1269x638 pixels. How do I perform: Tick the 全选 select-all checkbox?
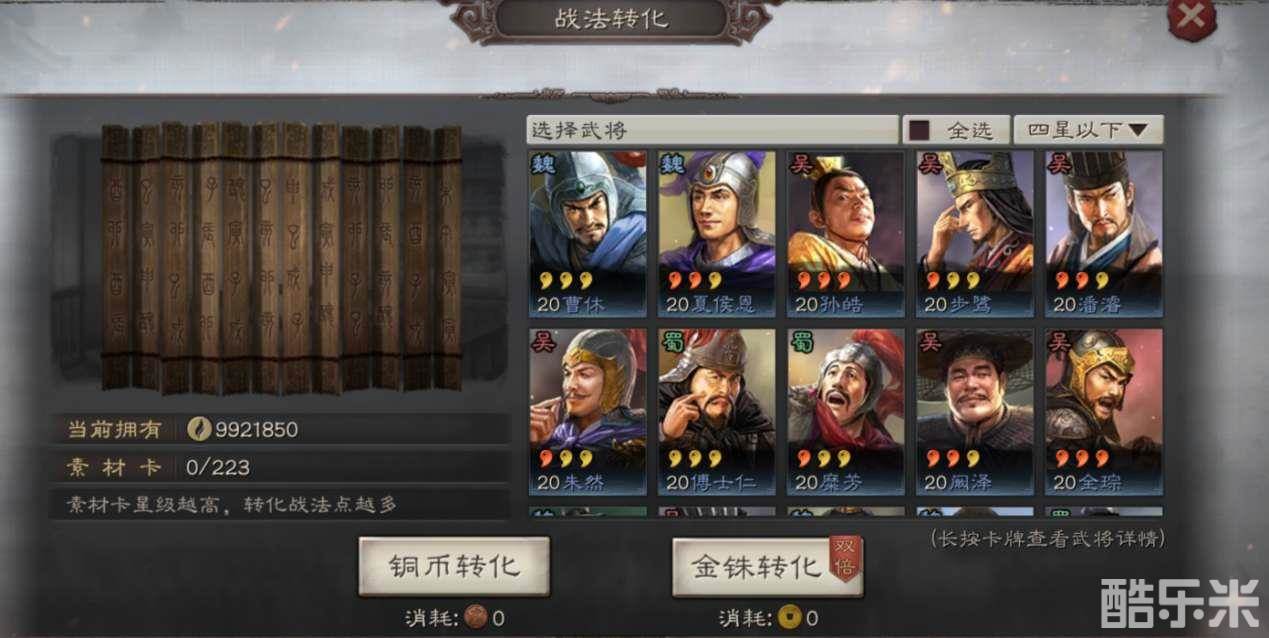919,130
